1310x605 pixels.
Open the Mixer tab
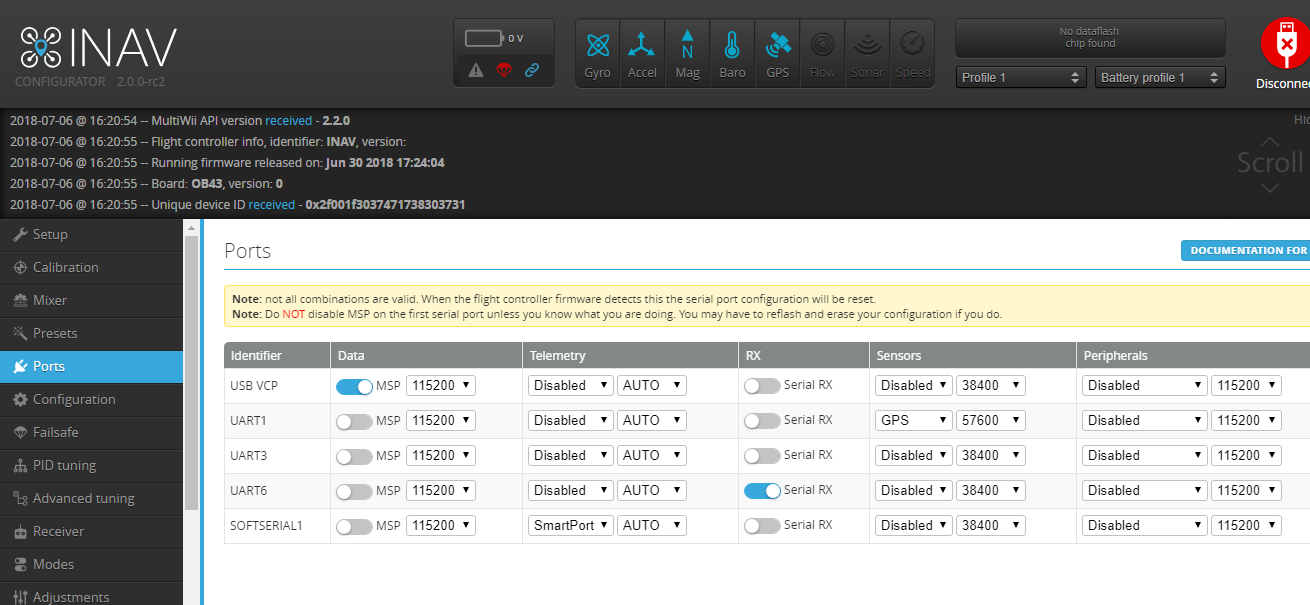pyautogui.click(x=92, y=300)
